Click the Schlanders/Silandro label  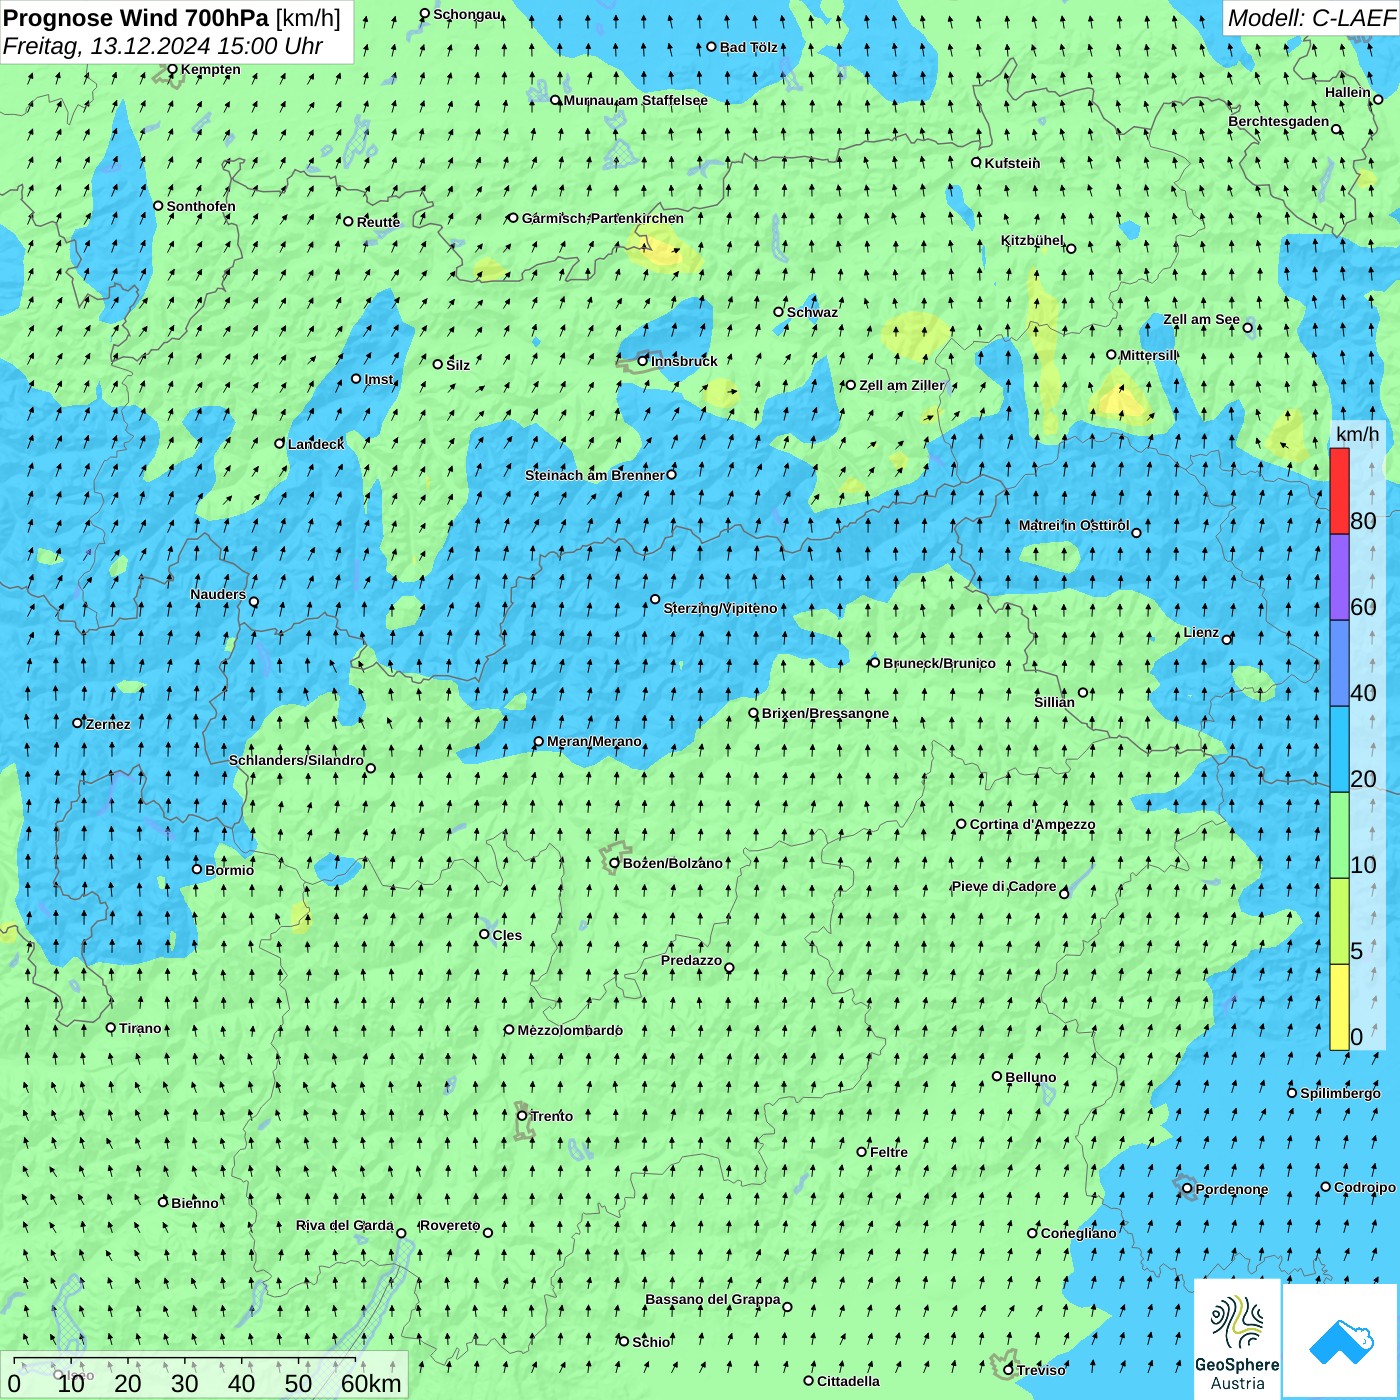296,760
